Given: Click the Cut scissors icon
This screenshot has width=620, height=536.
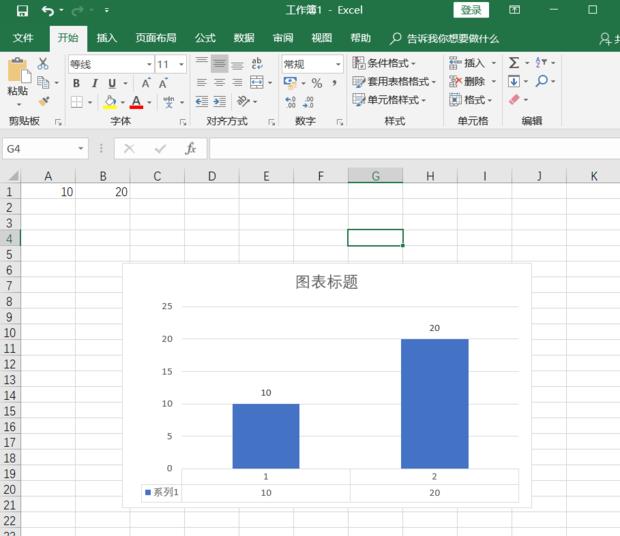Looking at the screenshot, I should [x=43, y=63].
